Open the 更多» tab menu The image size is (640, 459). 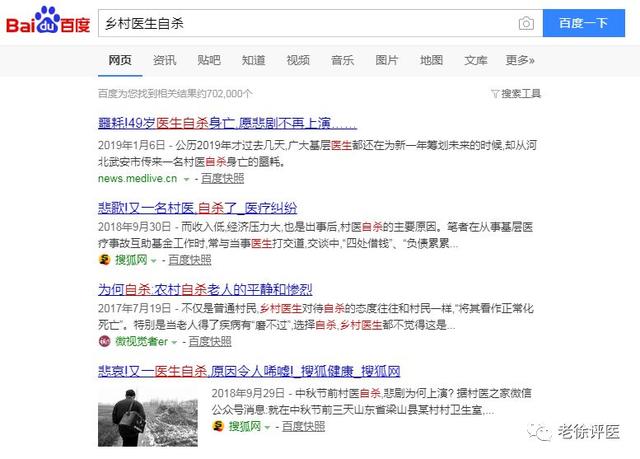point(520,60)
